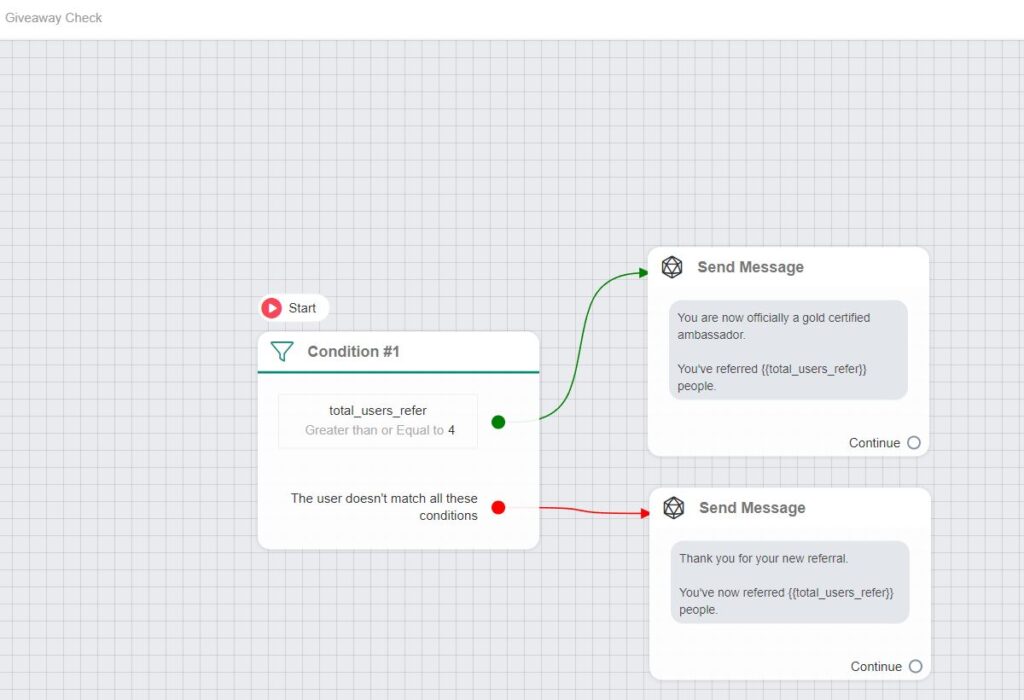Open the total_users_refer condition rule

378,421
